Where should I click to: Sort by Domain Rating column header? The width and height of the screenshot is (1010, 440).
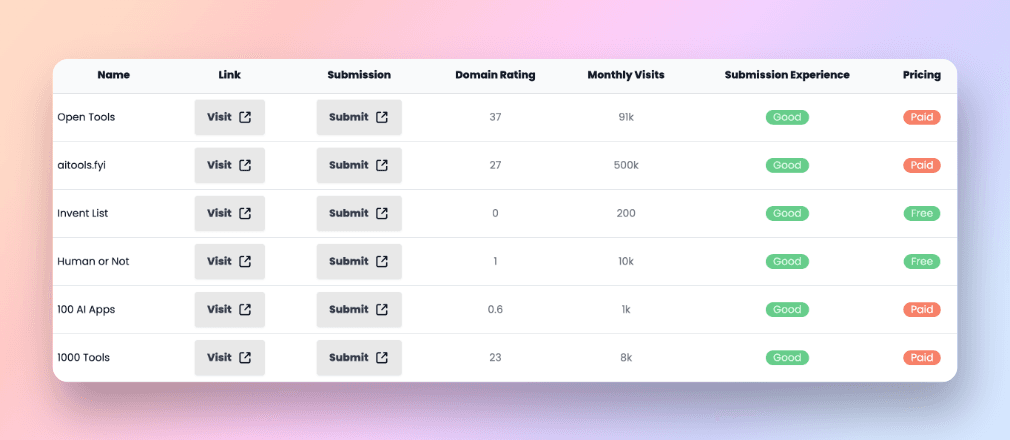pos(495,75)
